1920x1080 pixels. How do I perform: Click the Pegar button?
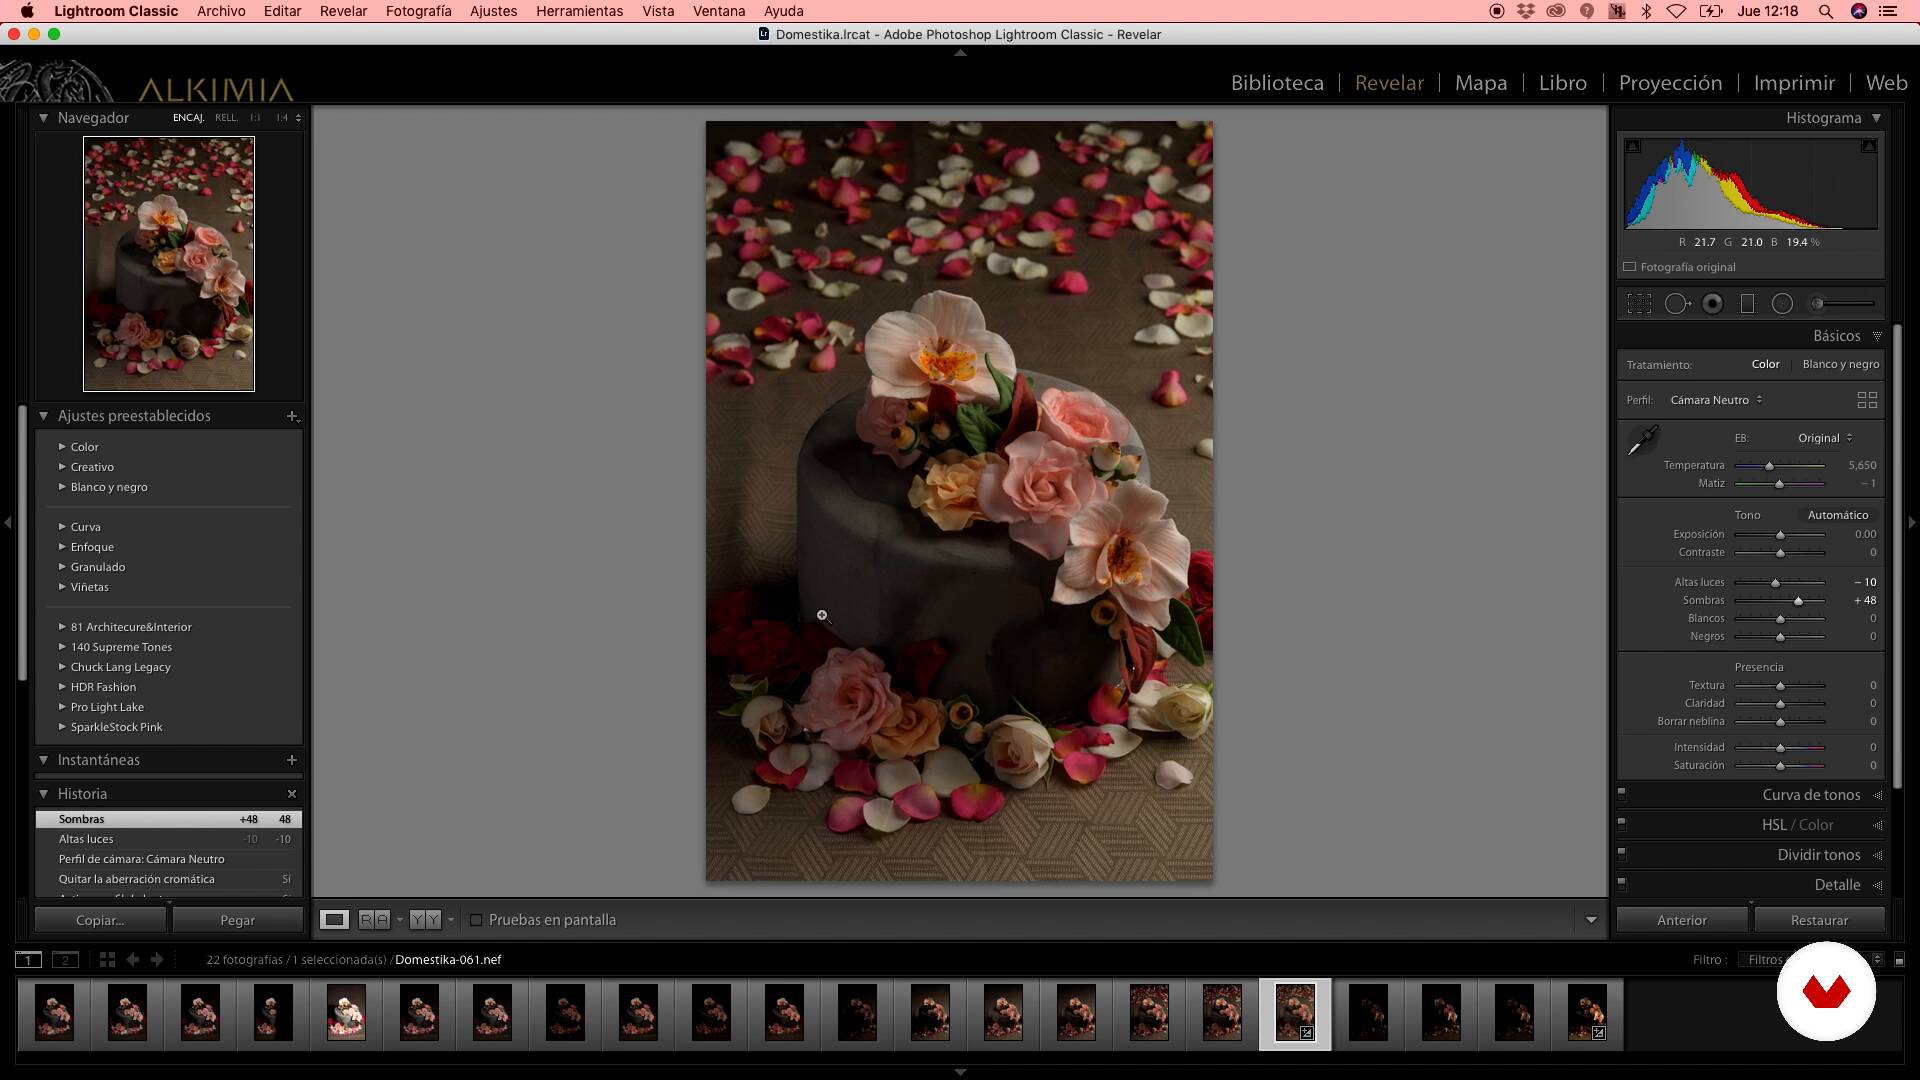[237, 920]
